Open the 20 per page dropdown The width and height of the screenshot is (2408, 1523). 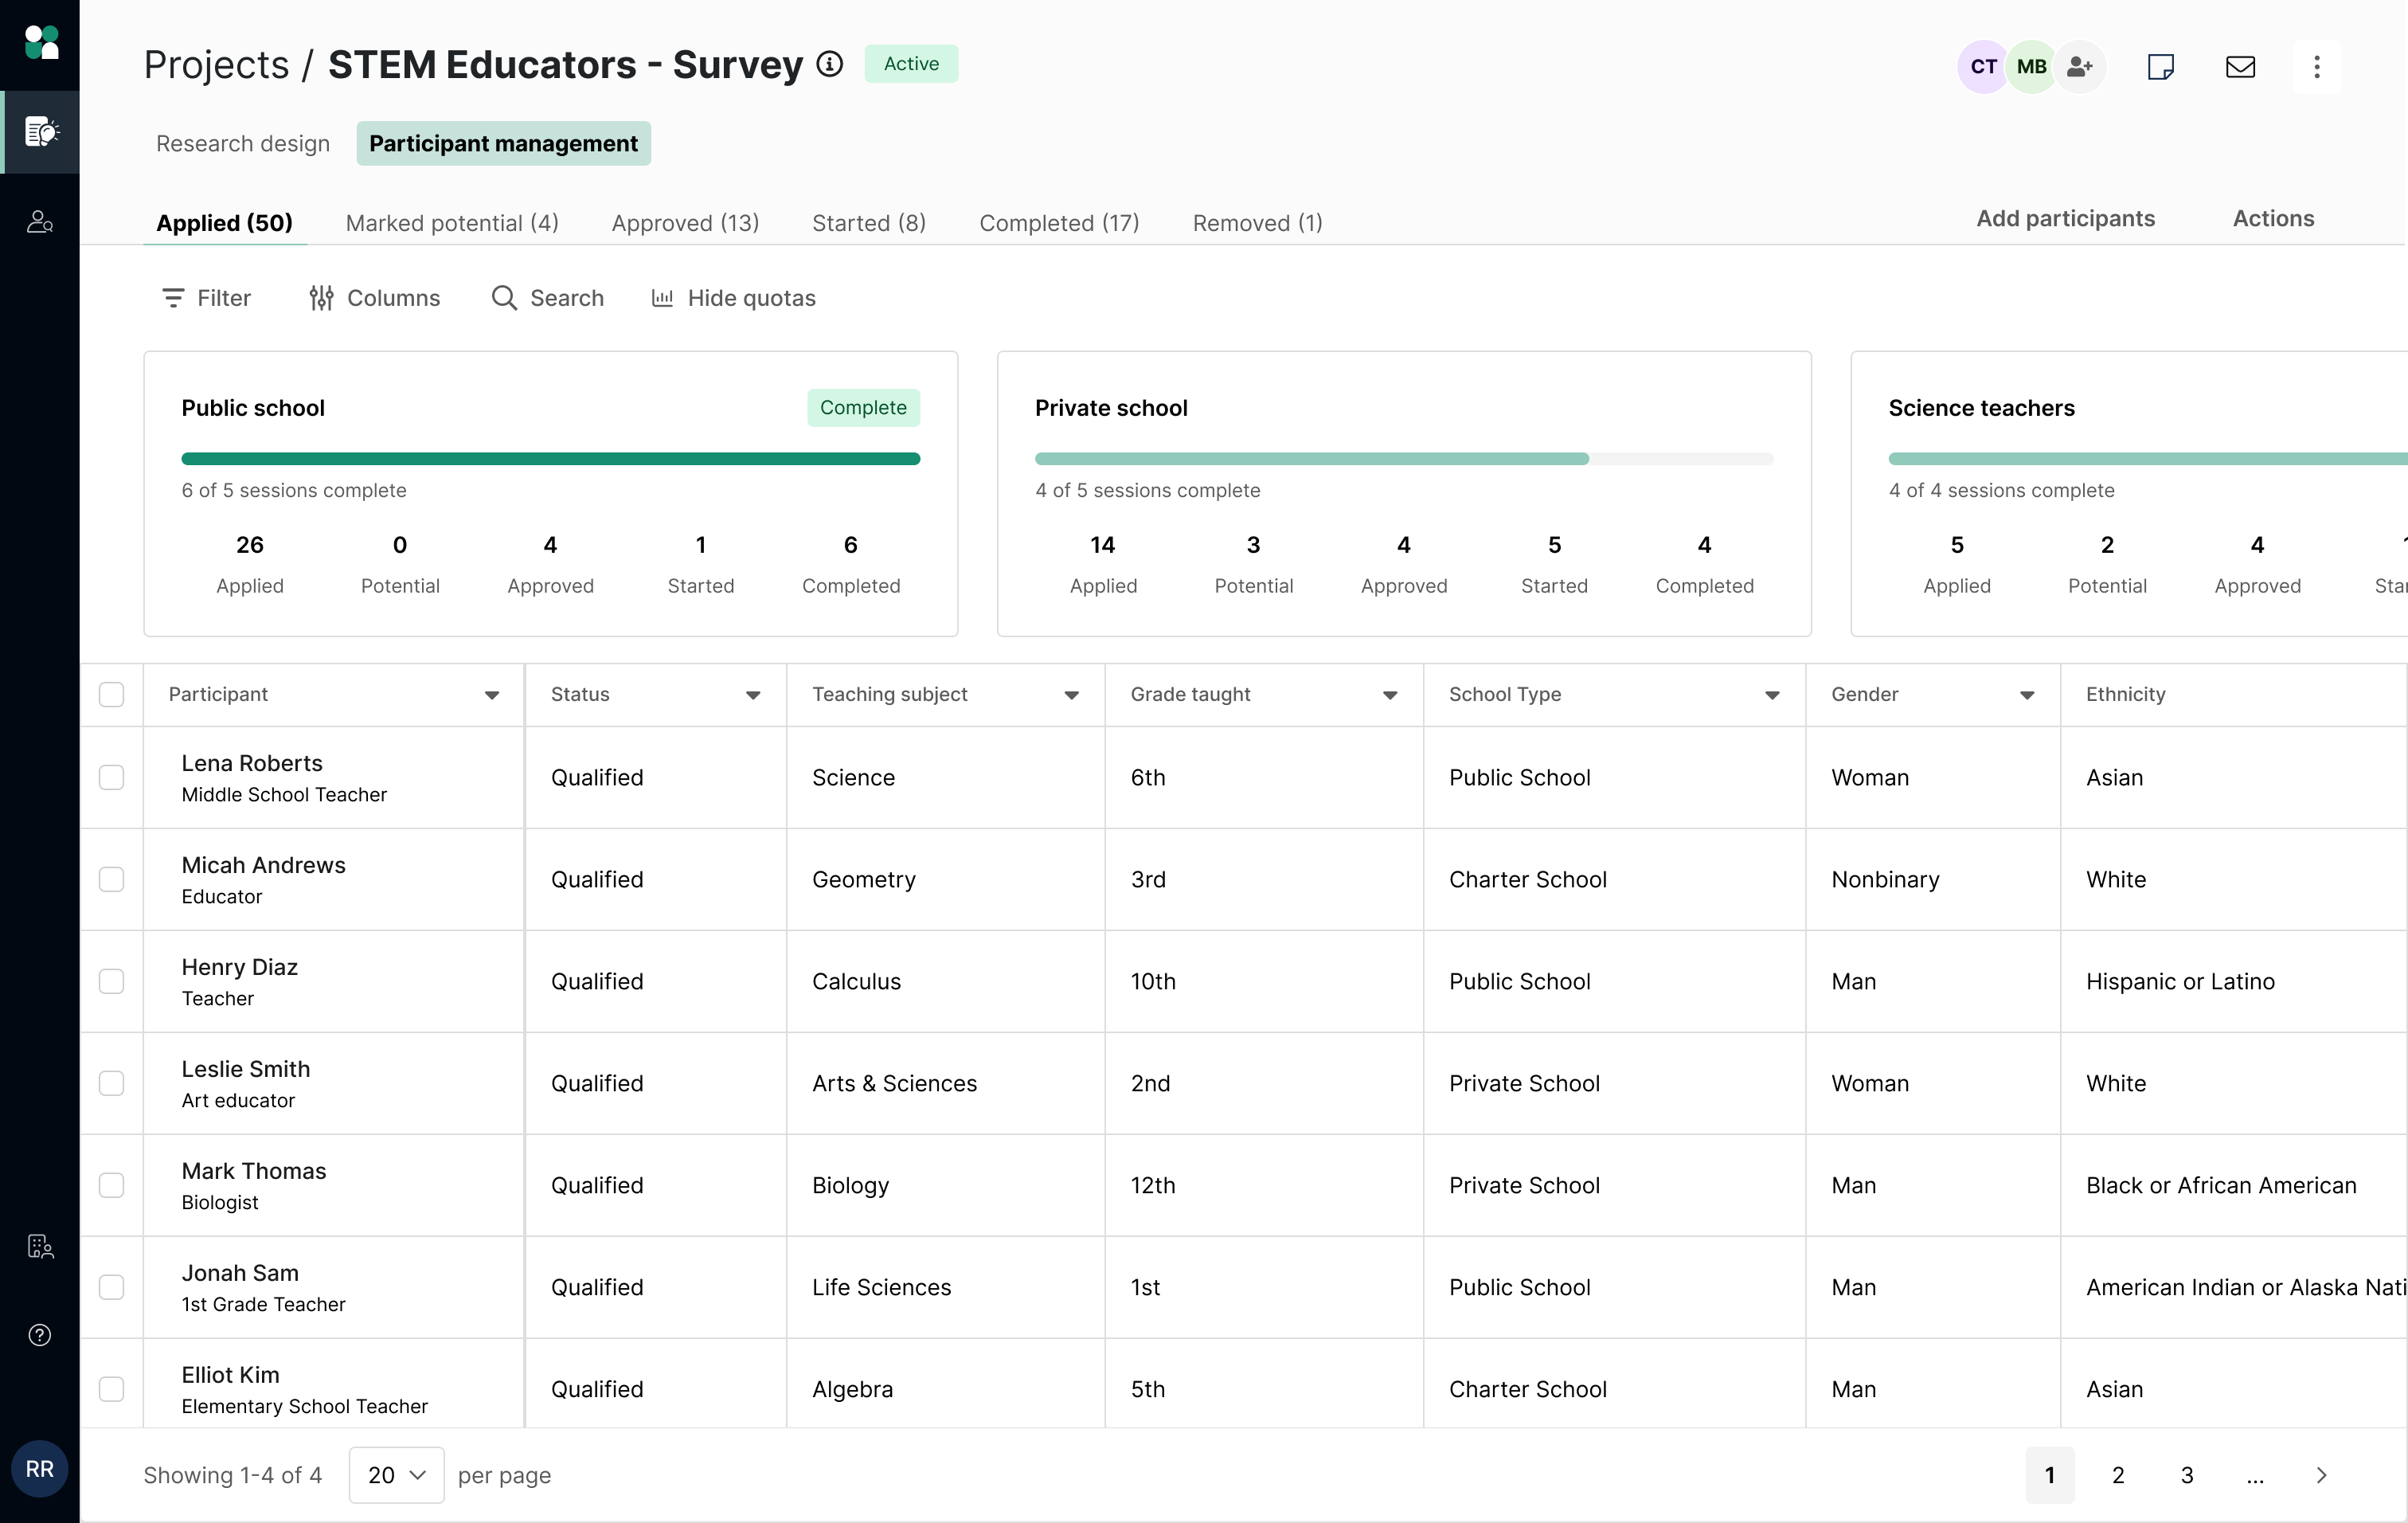pos(396,1475)
